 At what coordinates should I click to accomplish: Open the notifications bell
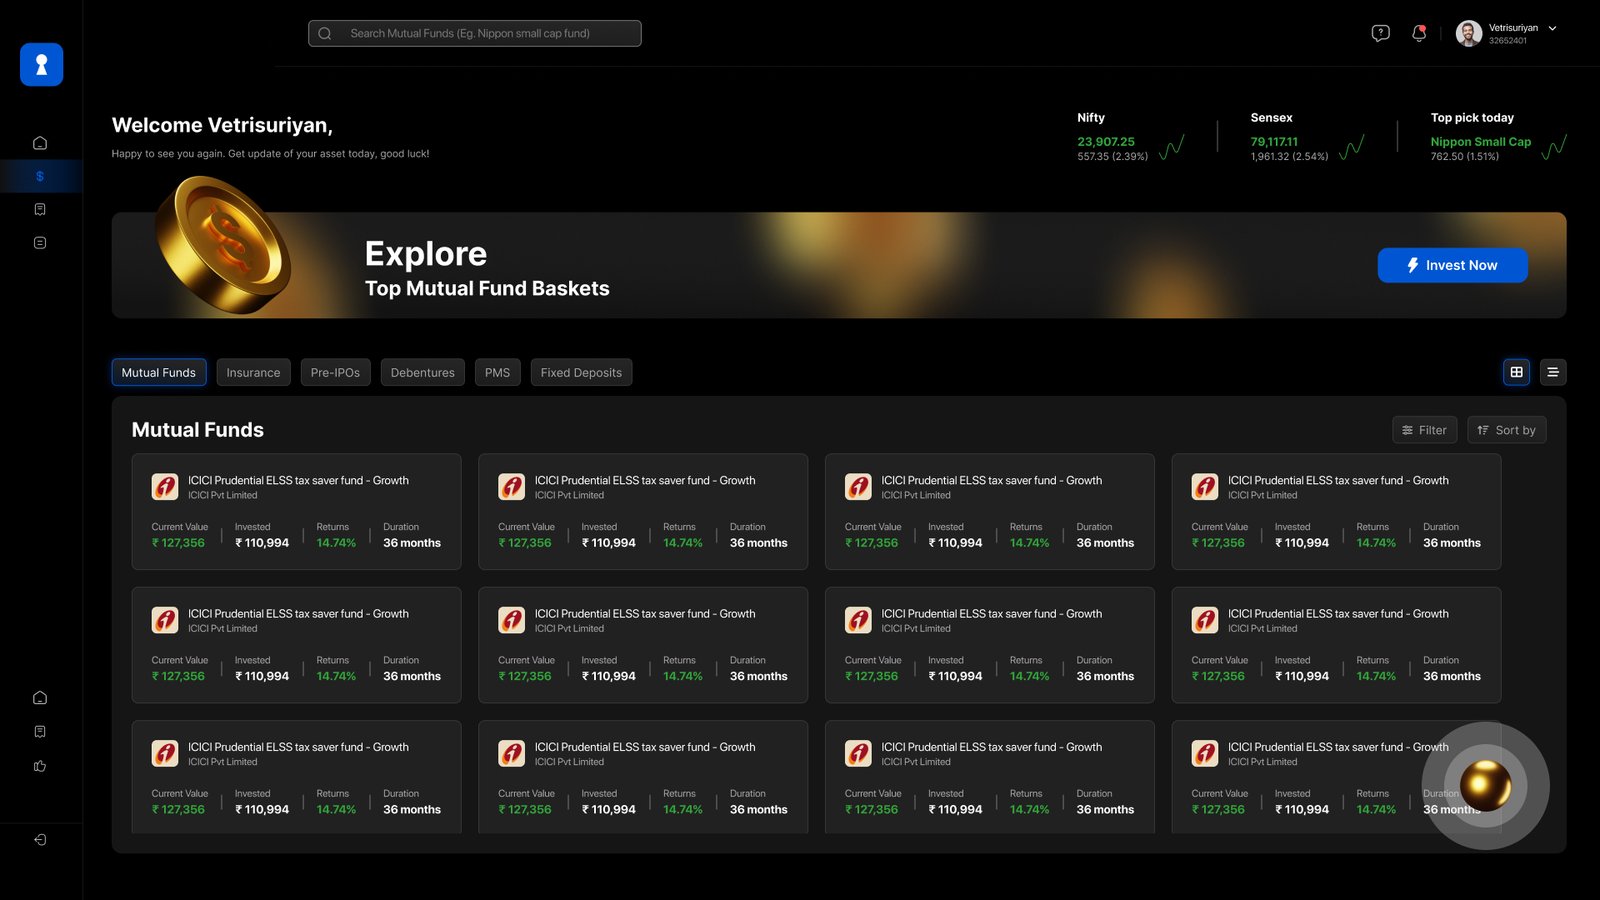1419,33
